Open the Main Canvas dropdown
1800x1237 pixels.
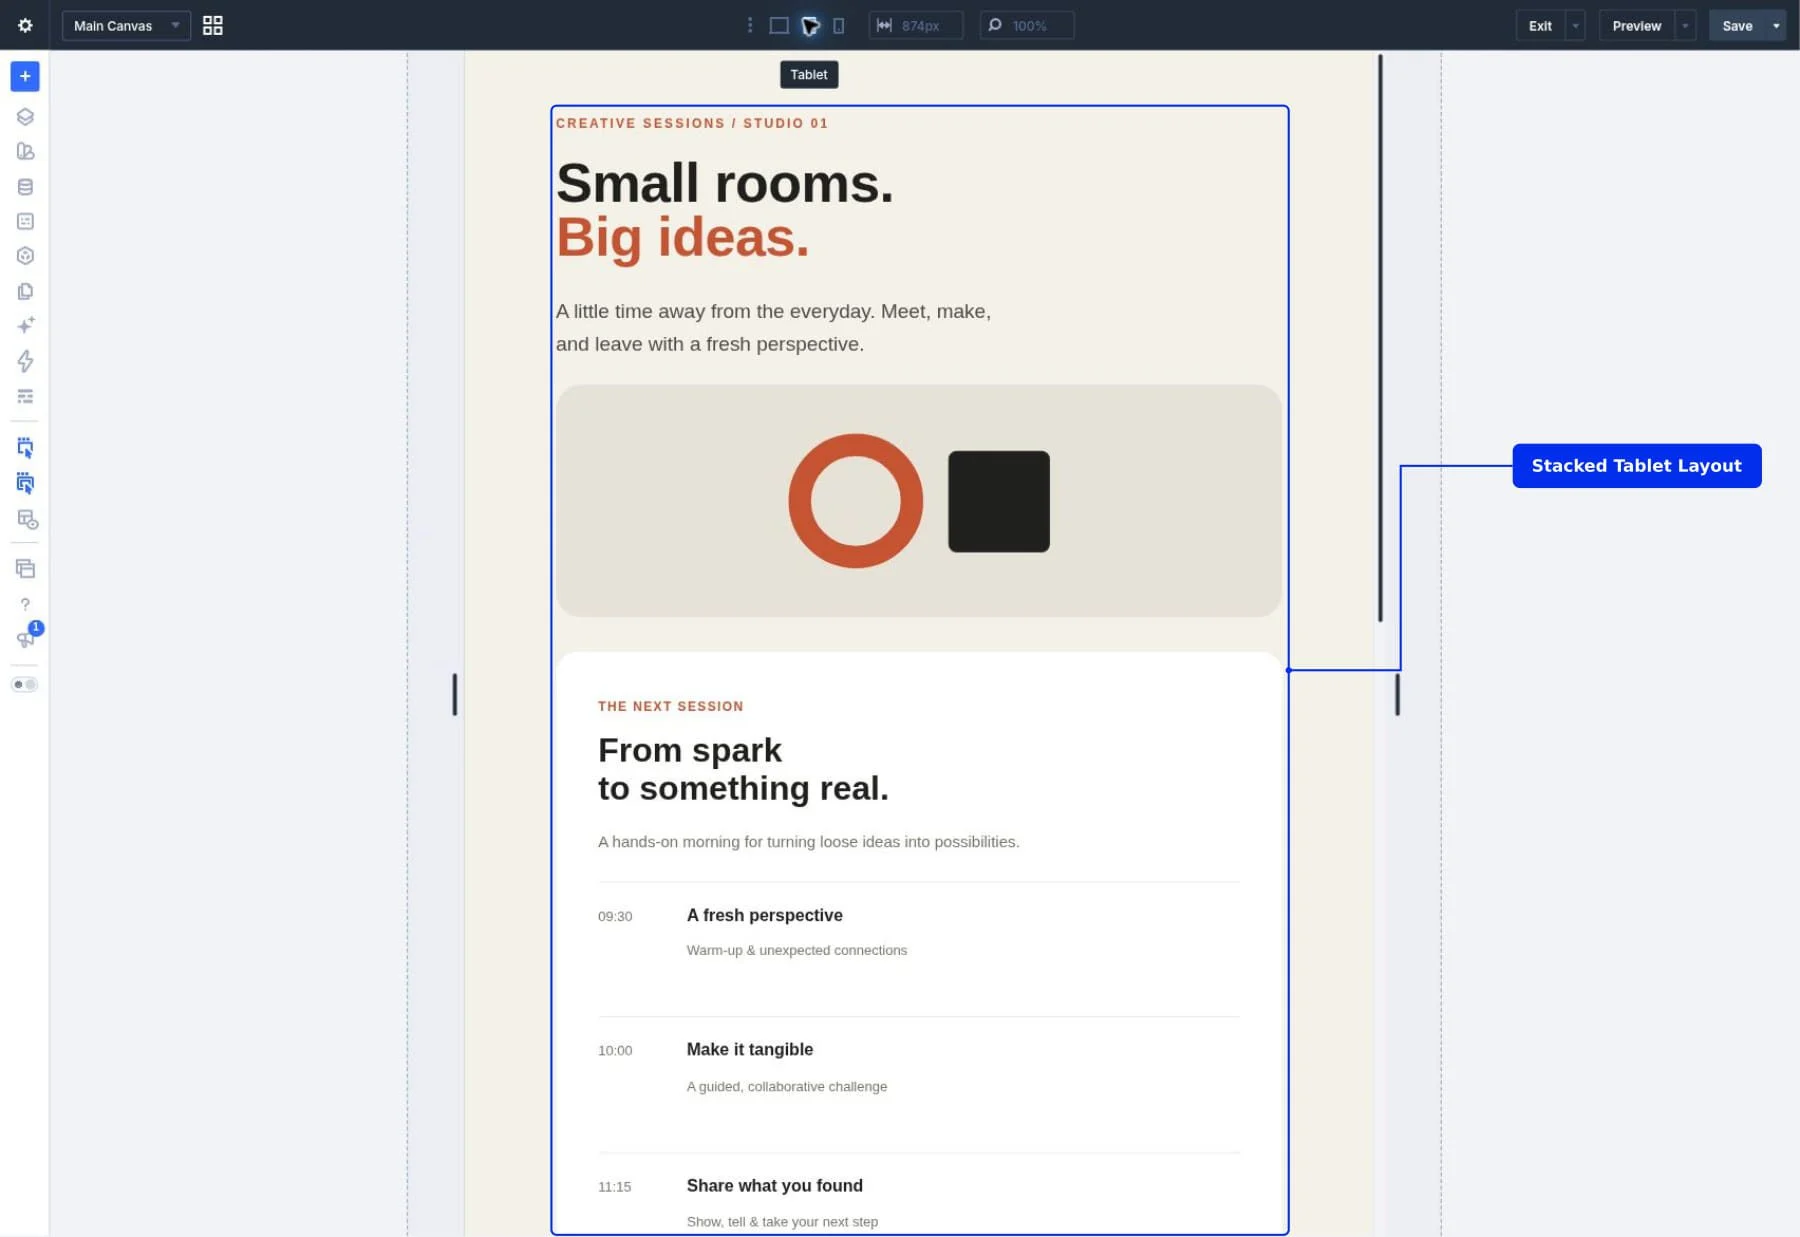[126, 25]
